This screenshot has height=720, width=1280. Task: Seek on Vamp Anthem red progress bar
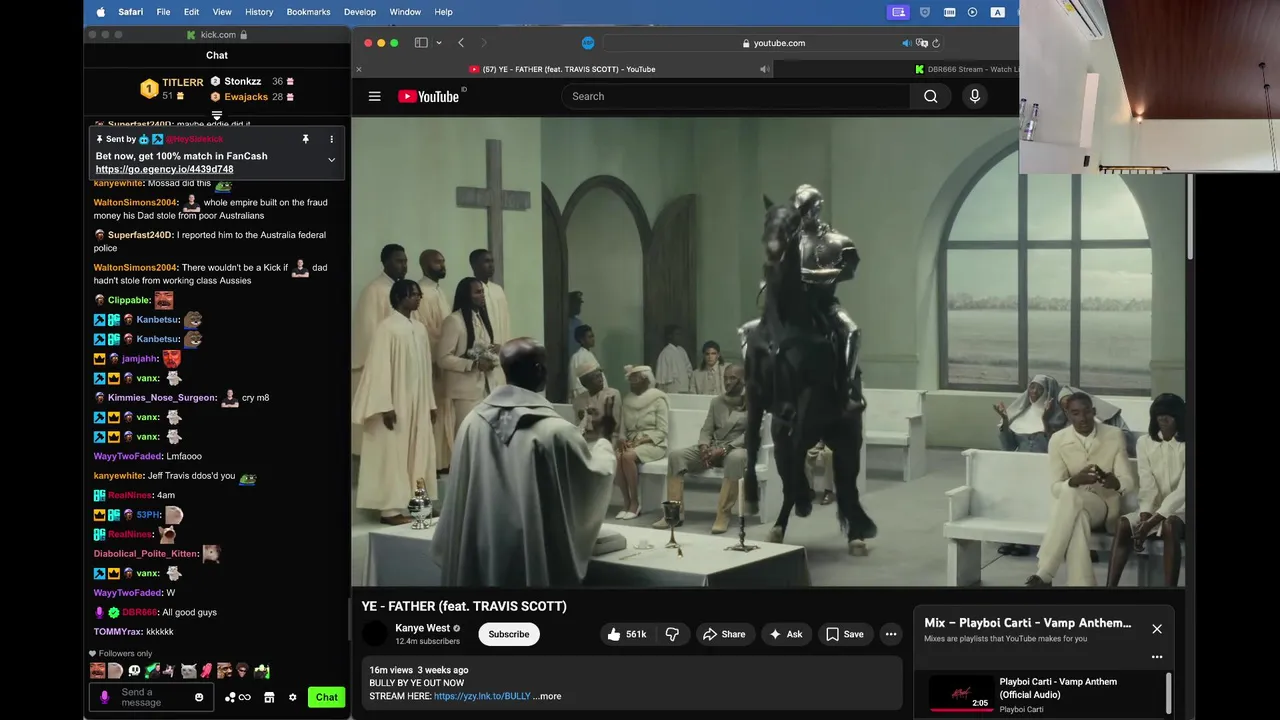coord(961,711)
